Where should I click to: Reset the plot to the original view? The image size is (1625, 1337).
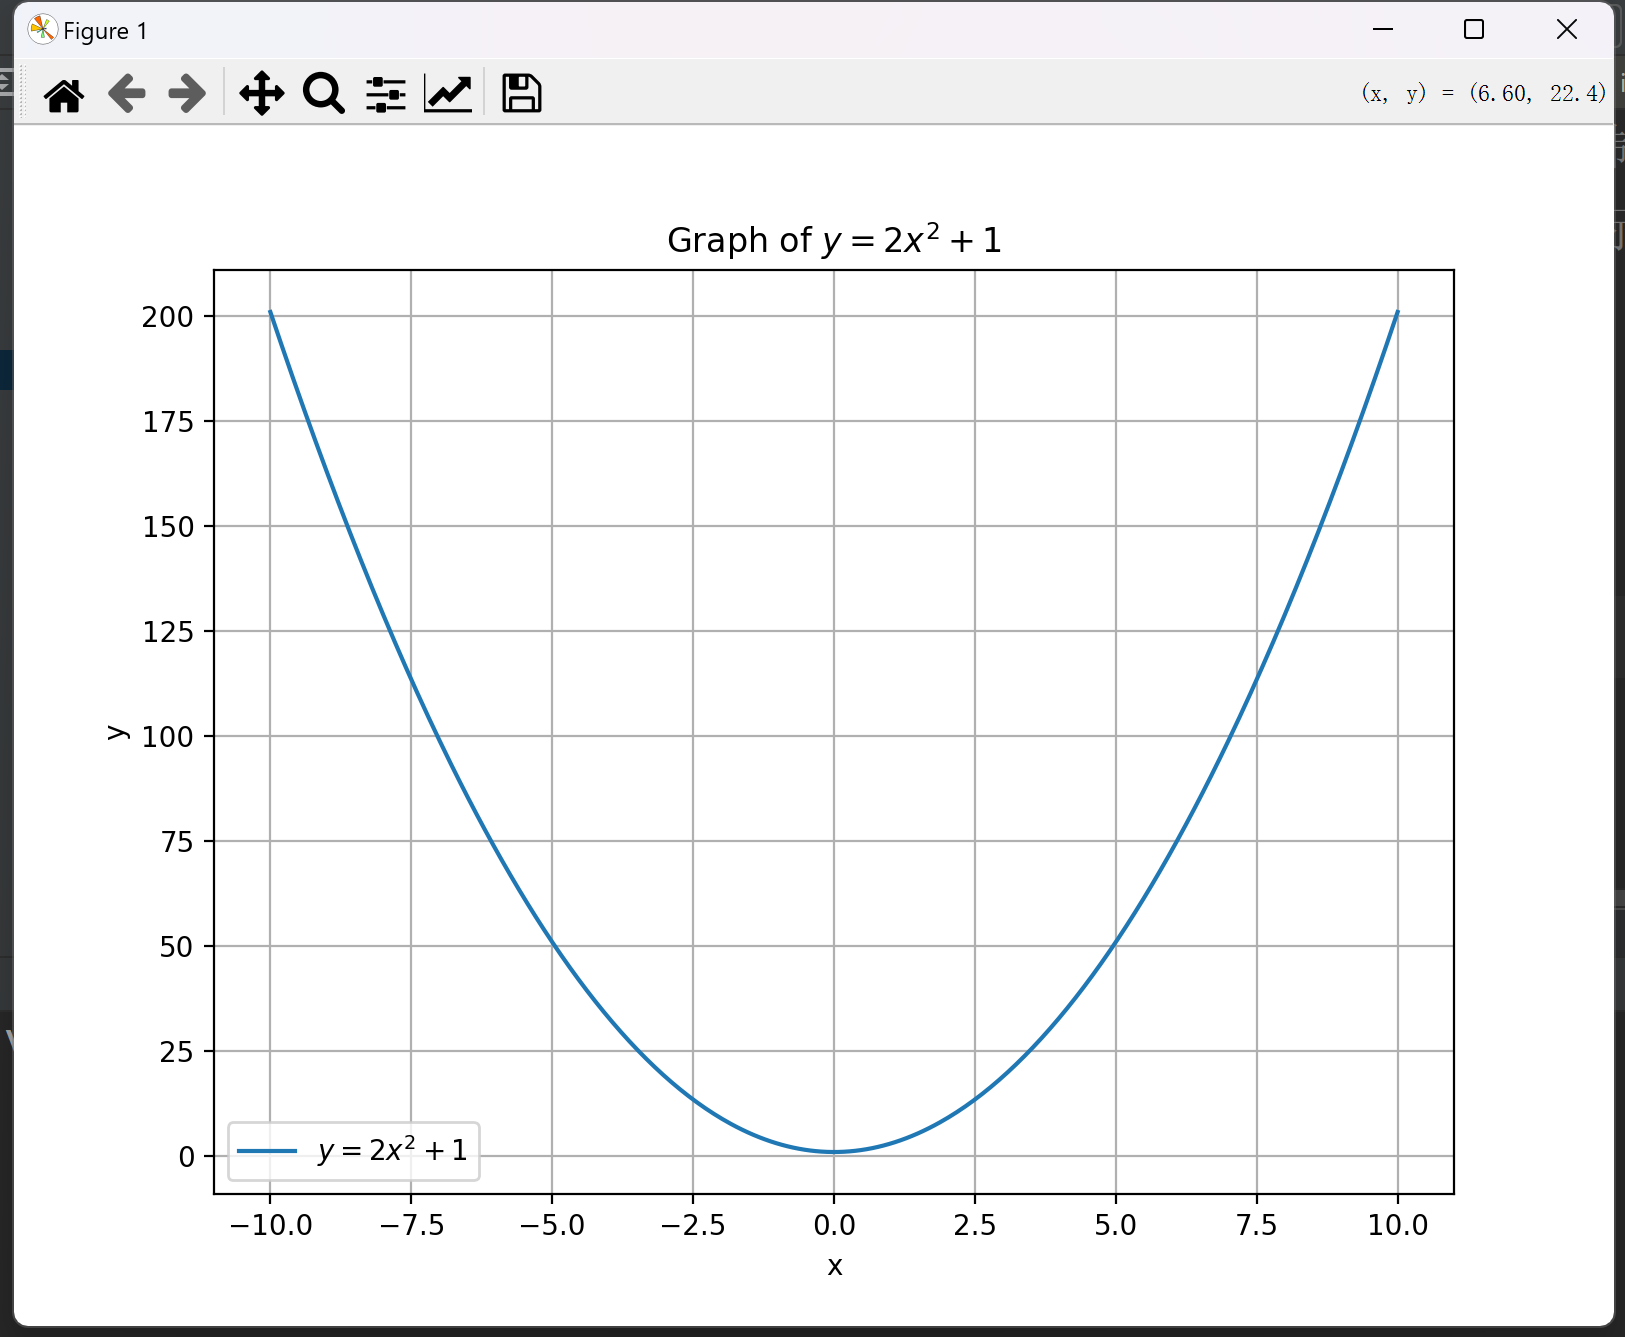pyautogui.click(x=64, y=94)
